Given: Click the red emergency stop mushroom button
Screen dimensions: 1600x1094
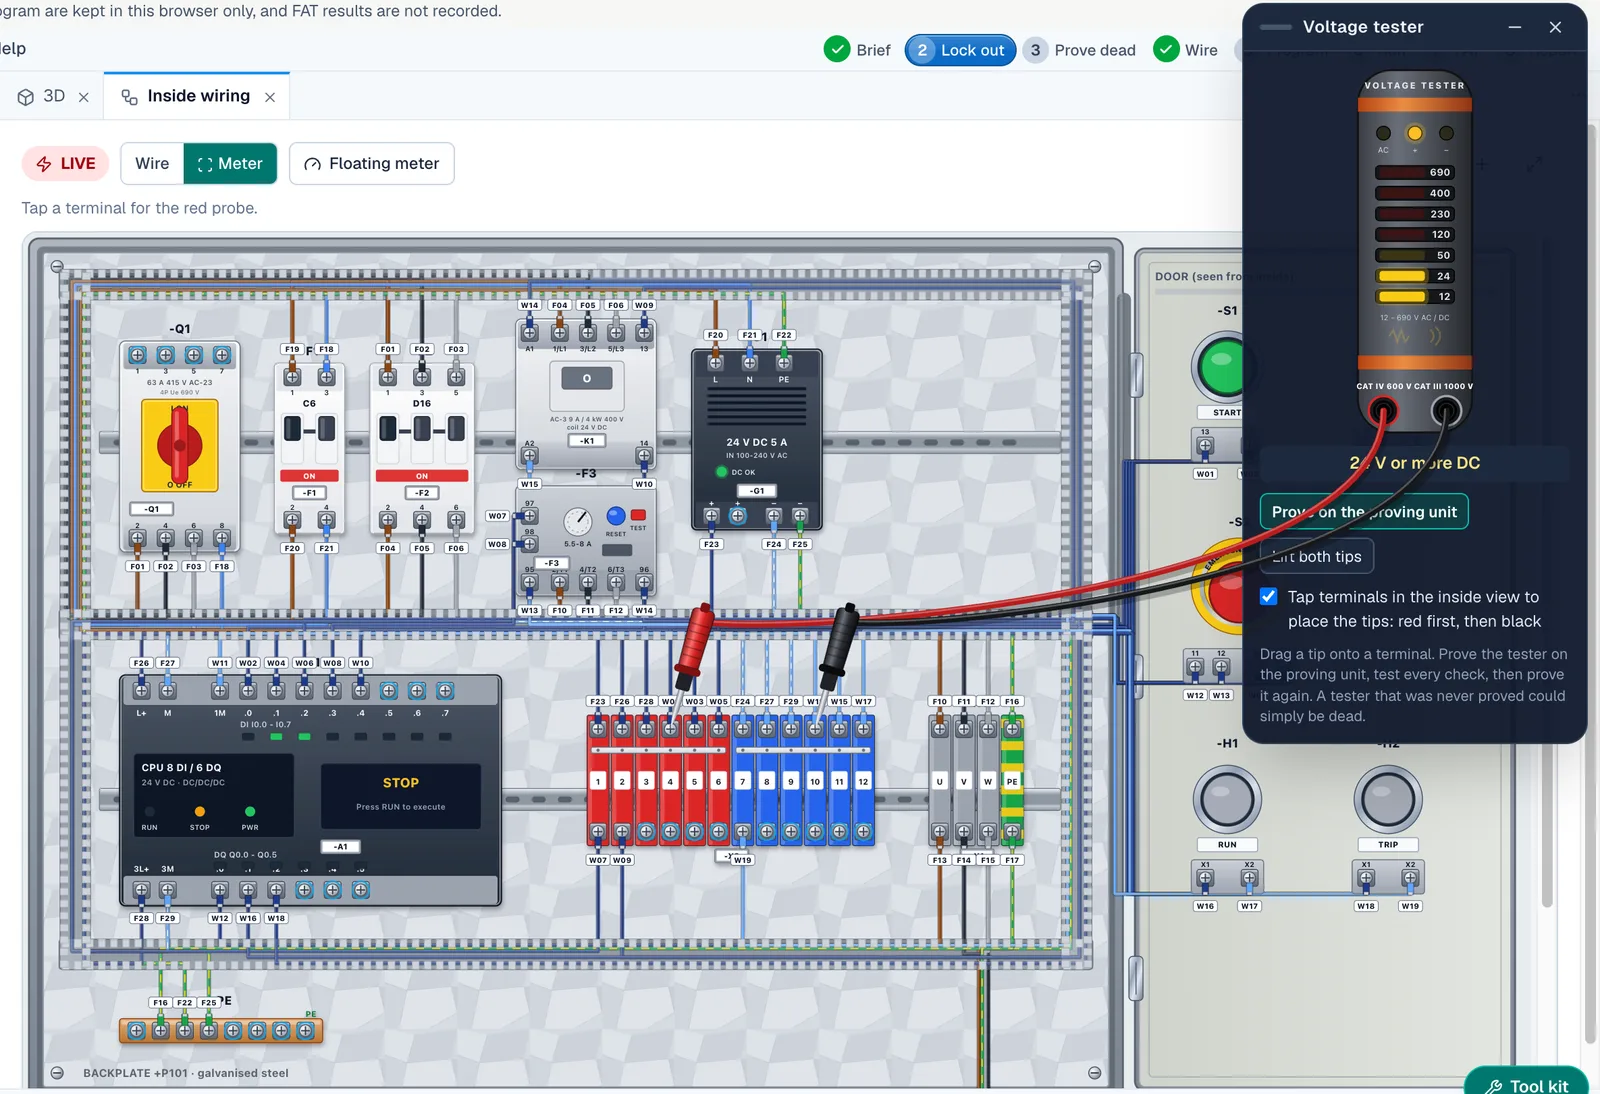Looking at the screenshot, I should click(1224, 590).
